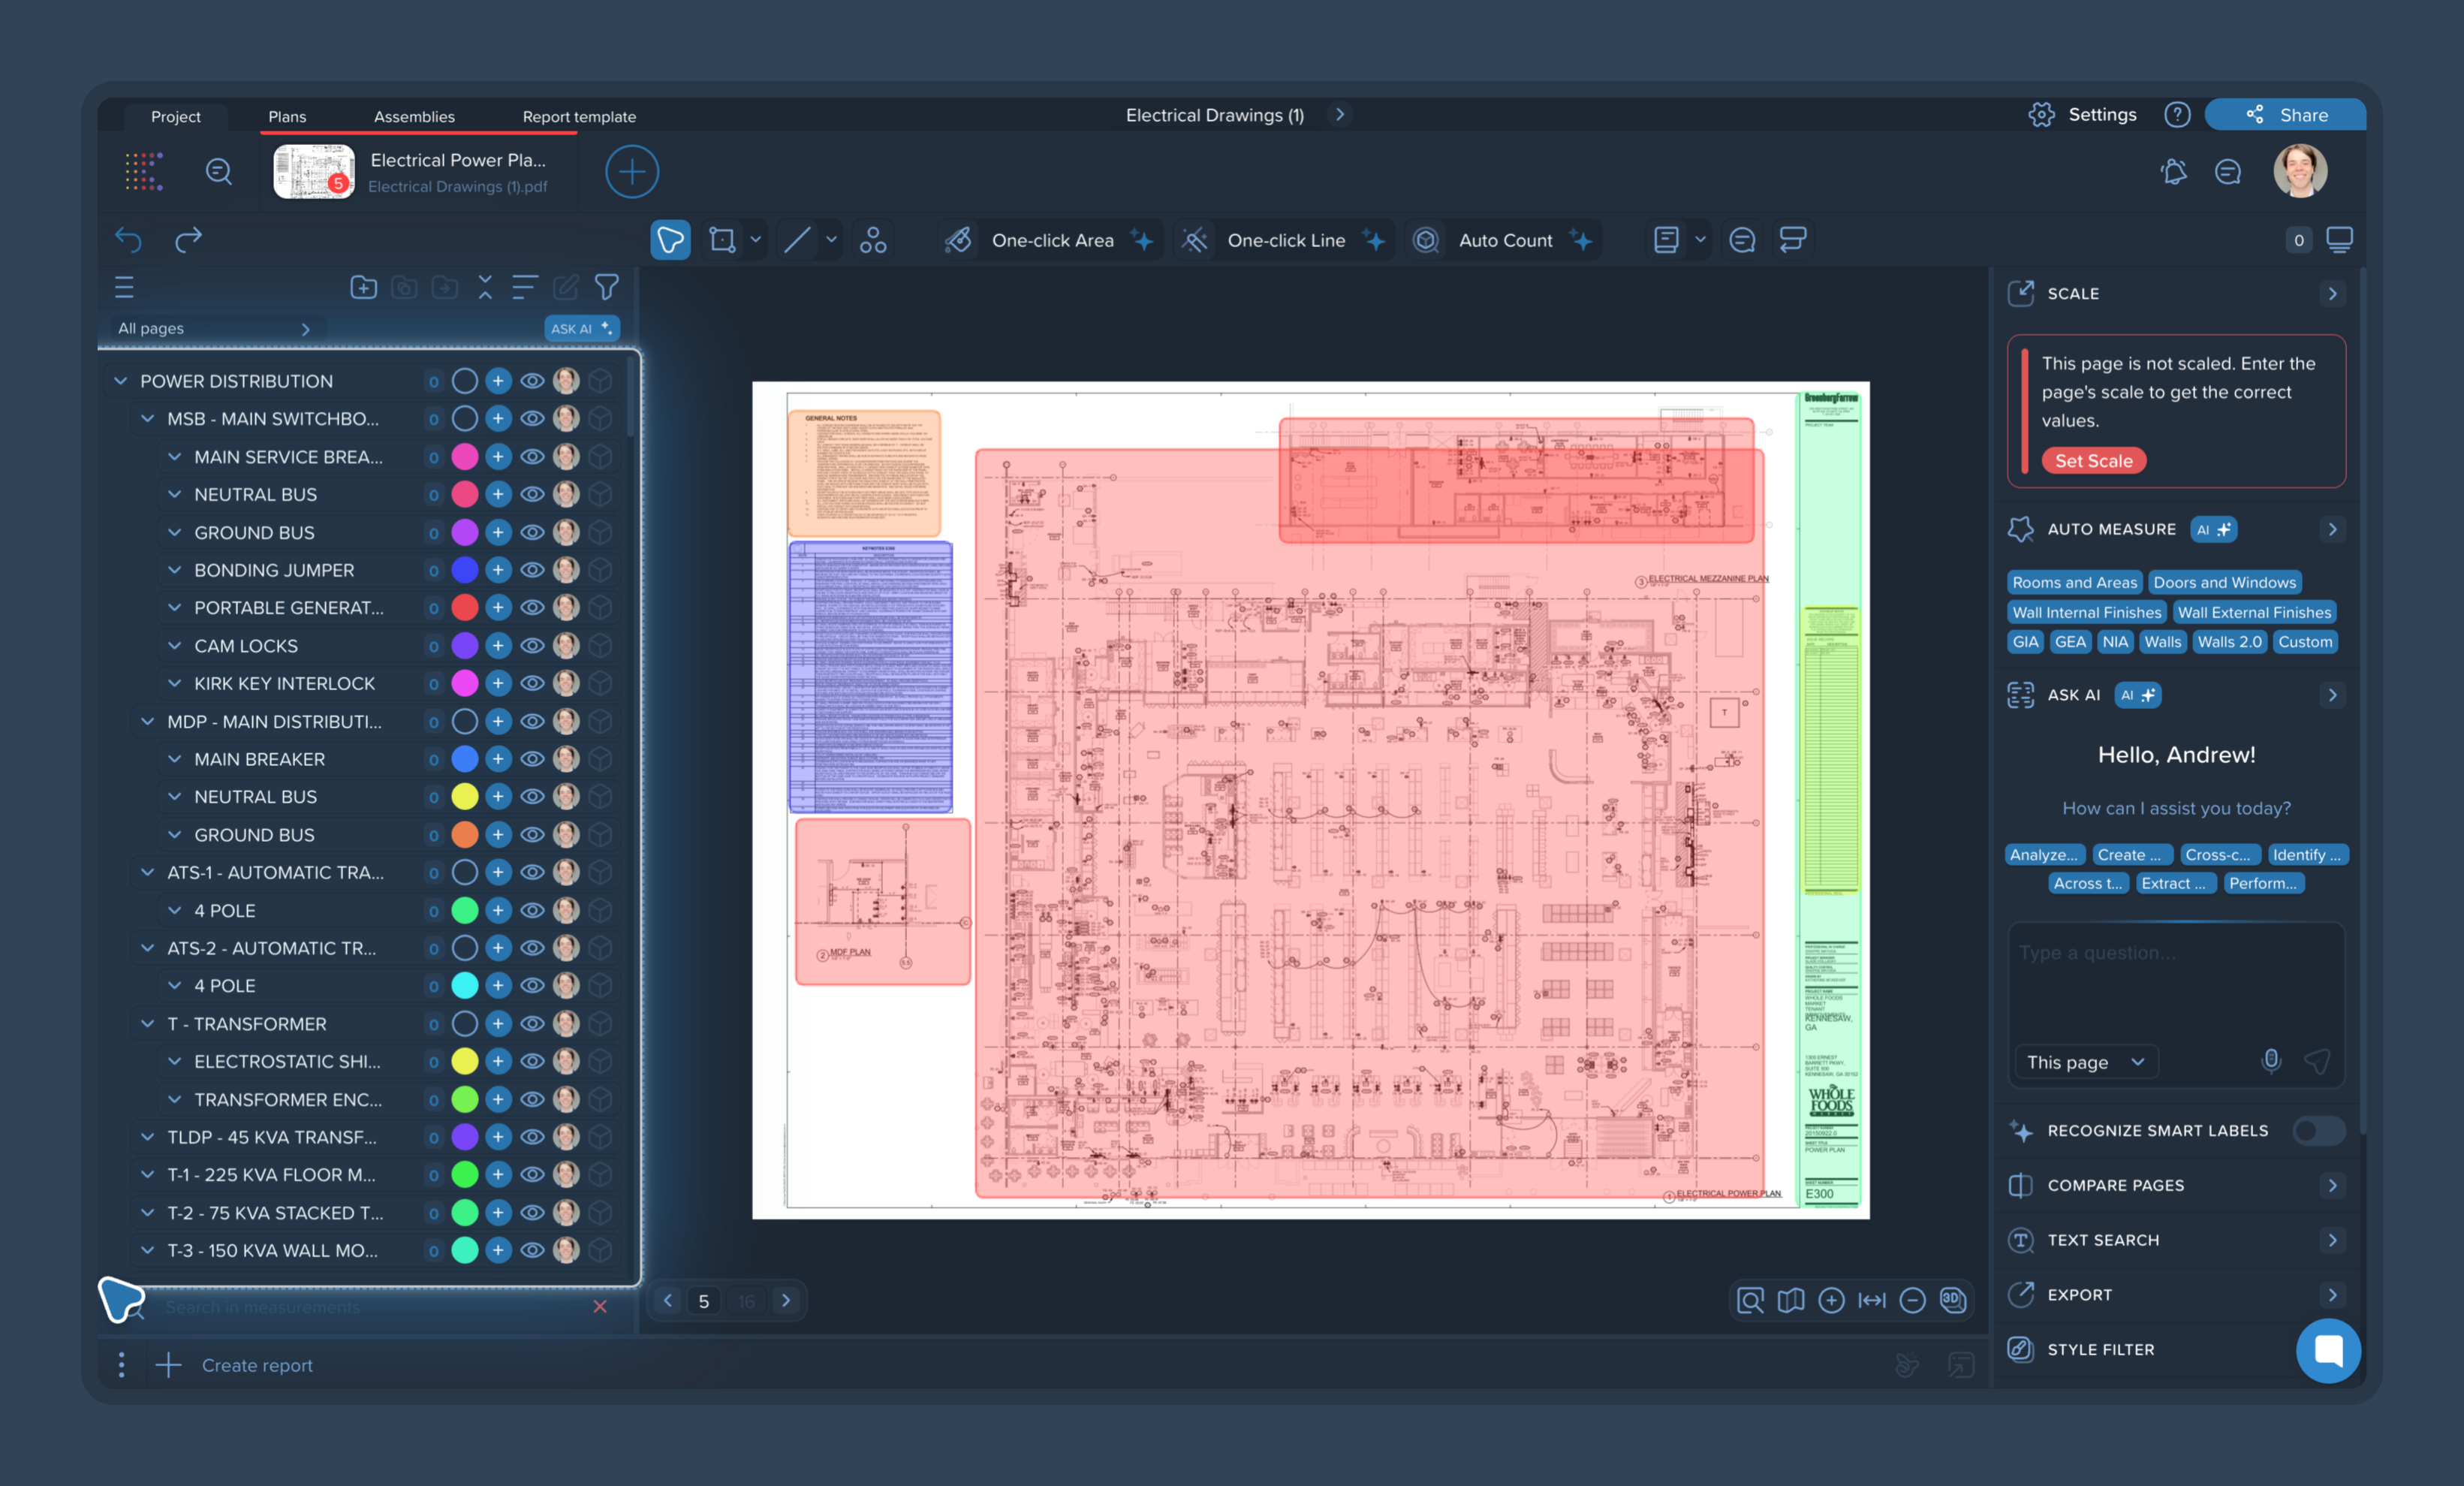Click the NEUTRAL BUS yellow color swatch
The width and height of the screenshot is (2464, 1486).
(465, 797)
